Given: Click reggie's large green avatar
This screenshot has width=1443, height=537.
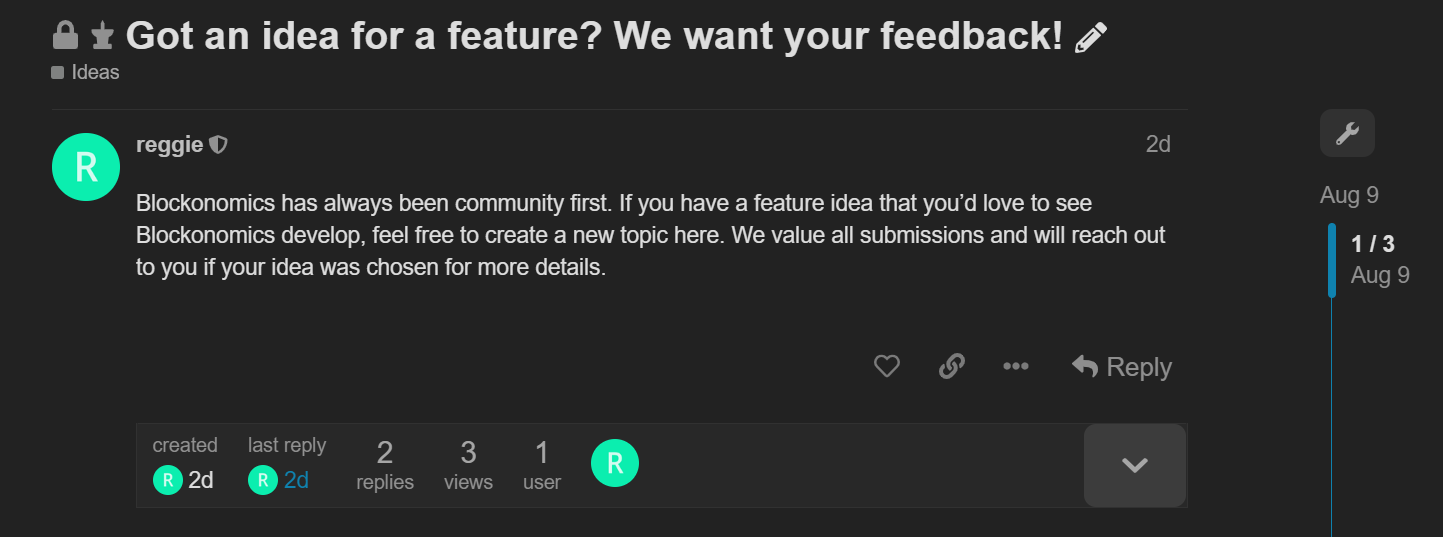Looking at the screenshot, I should (x=86, y=167).
